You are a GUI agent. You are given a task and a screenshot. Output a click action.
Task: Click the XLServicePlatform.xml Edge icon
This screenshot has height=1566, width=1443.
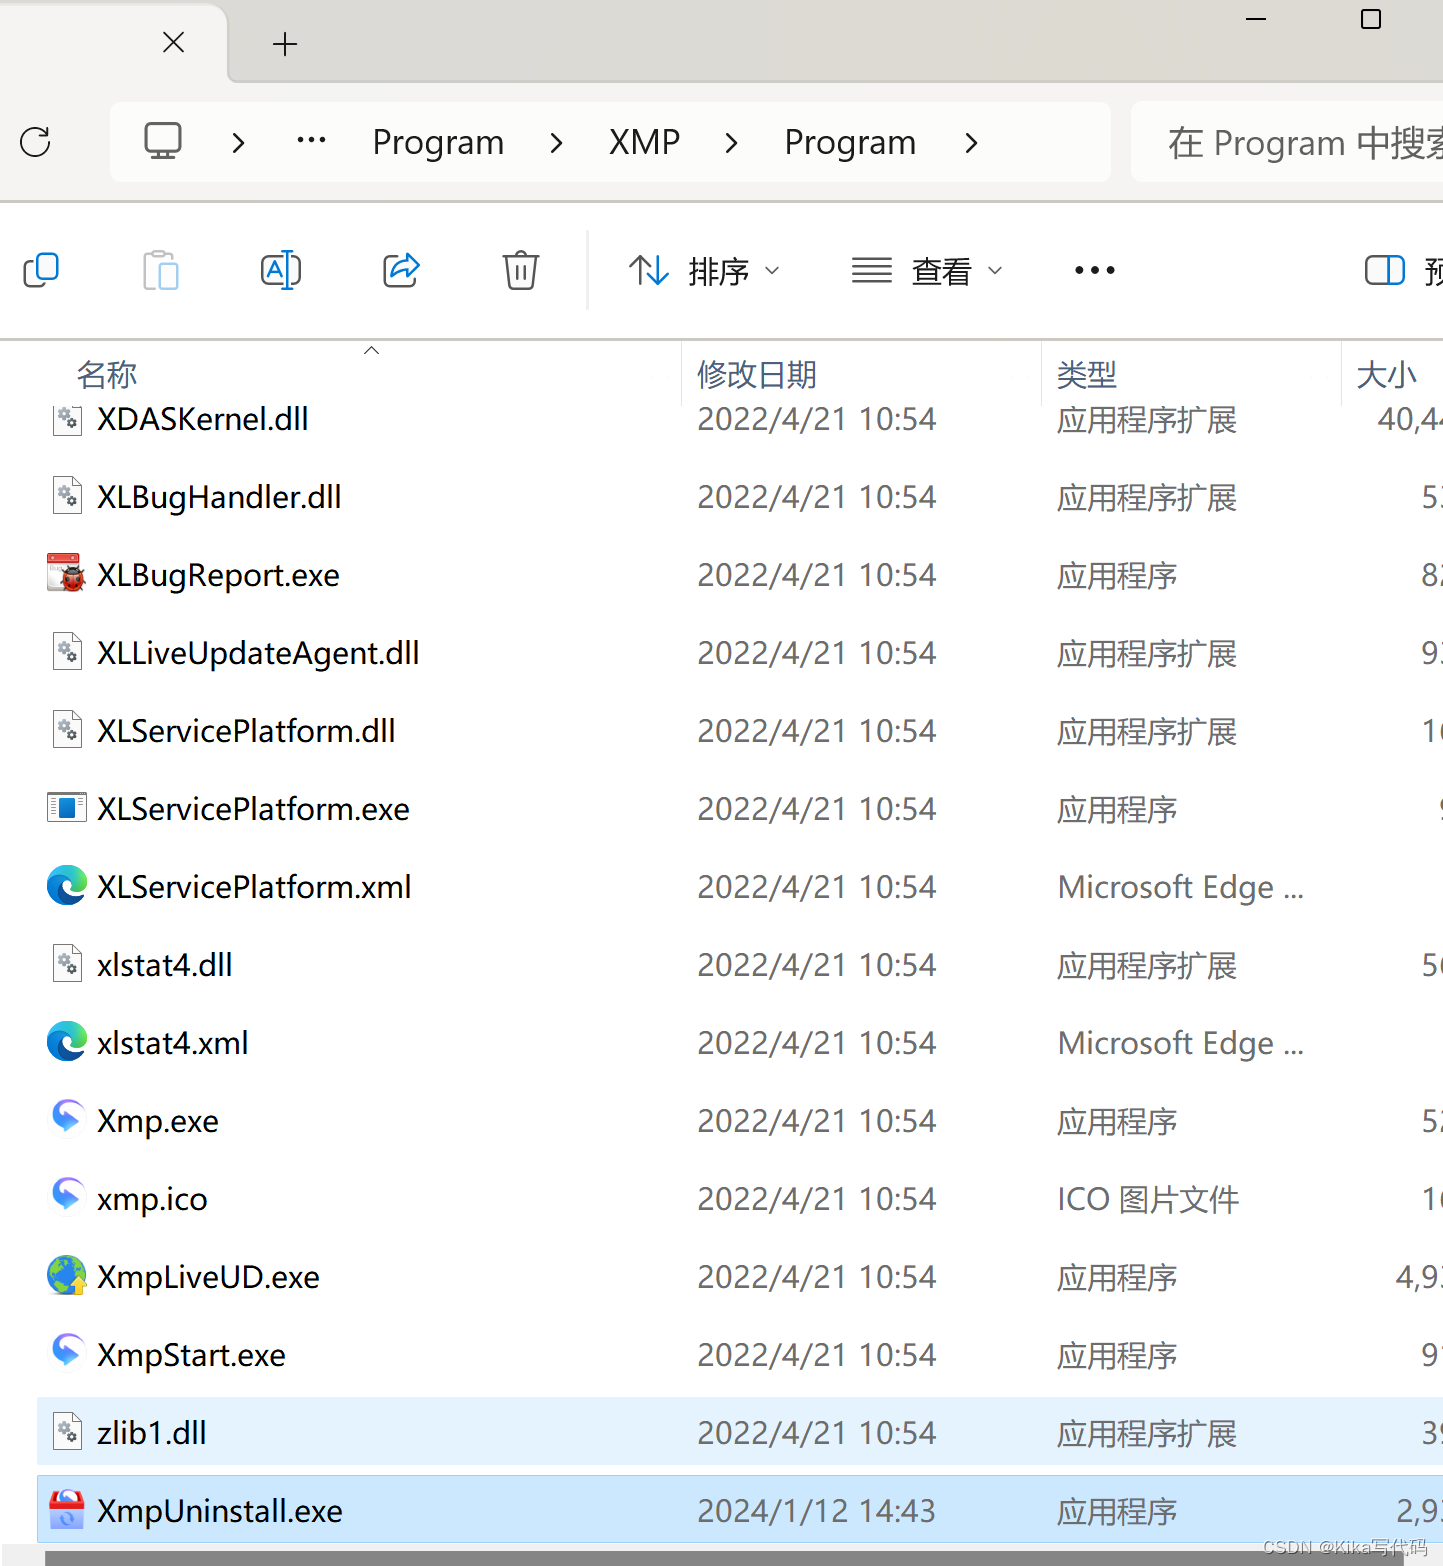pos(67,886)
